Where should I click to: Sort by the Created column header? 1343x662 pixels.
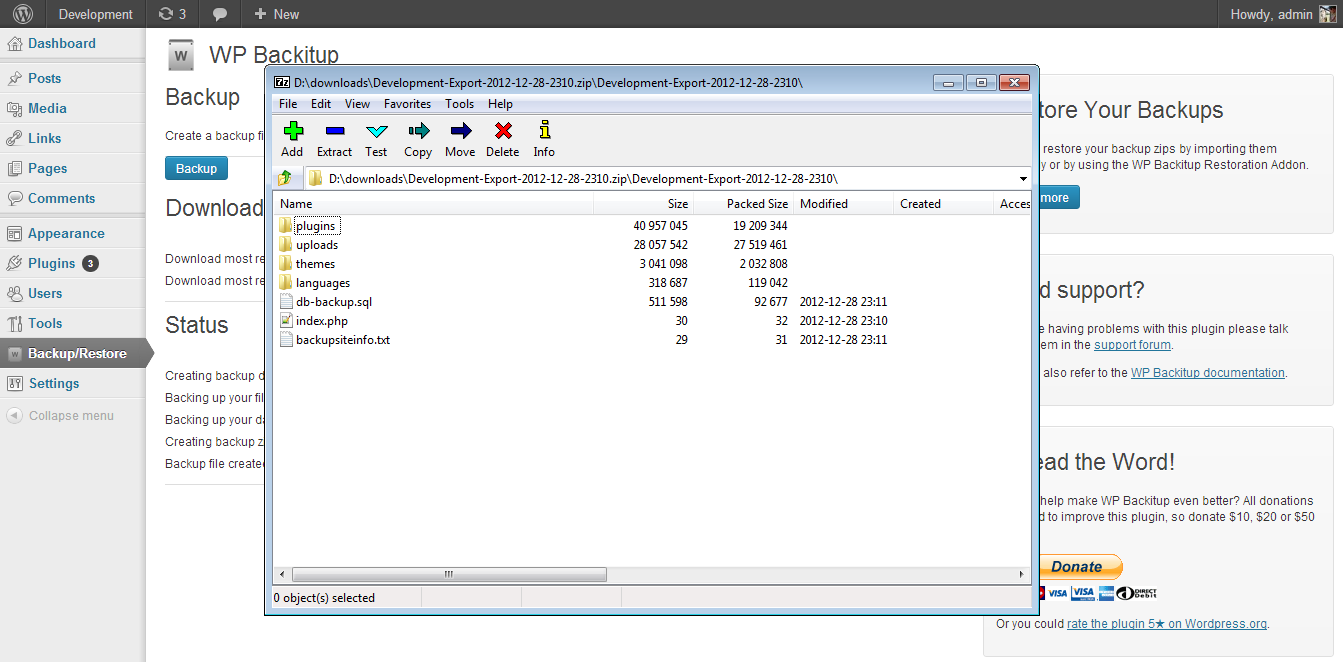click(x=943, y=204)
